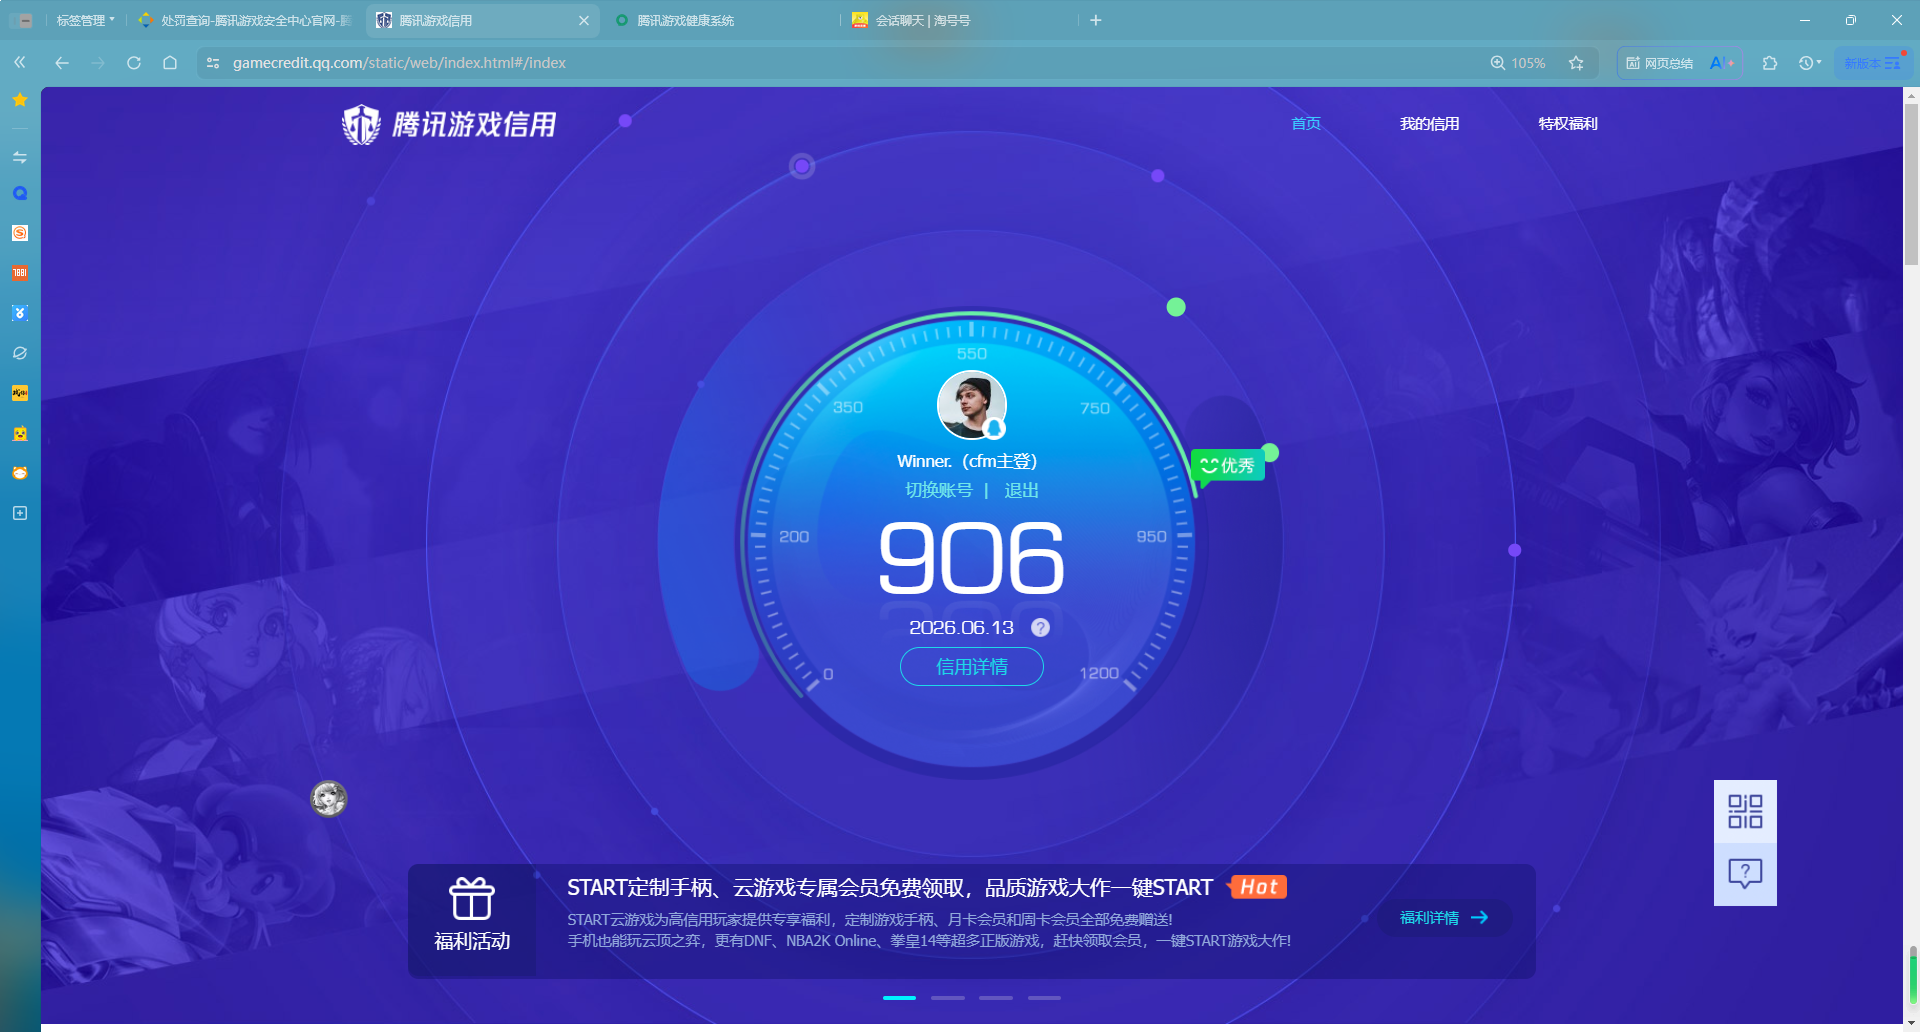Viewport: 1920px width, 1032px height.
Task: Open site settings icon in address bar
Action: pyautogui.click(x=213, y=62)
